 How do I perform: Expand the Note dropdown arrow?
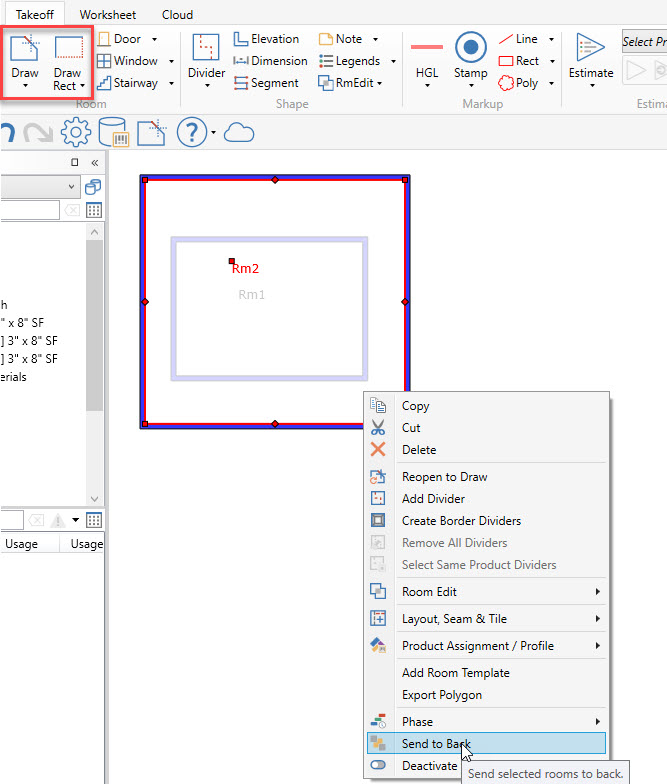[x=376, y=40]
